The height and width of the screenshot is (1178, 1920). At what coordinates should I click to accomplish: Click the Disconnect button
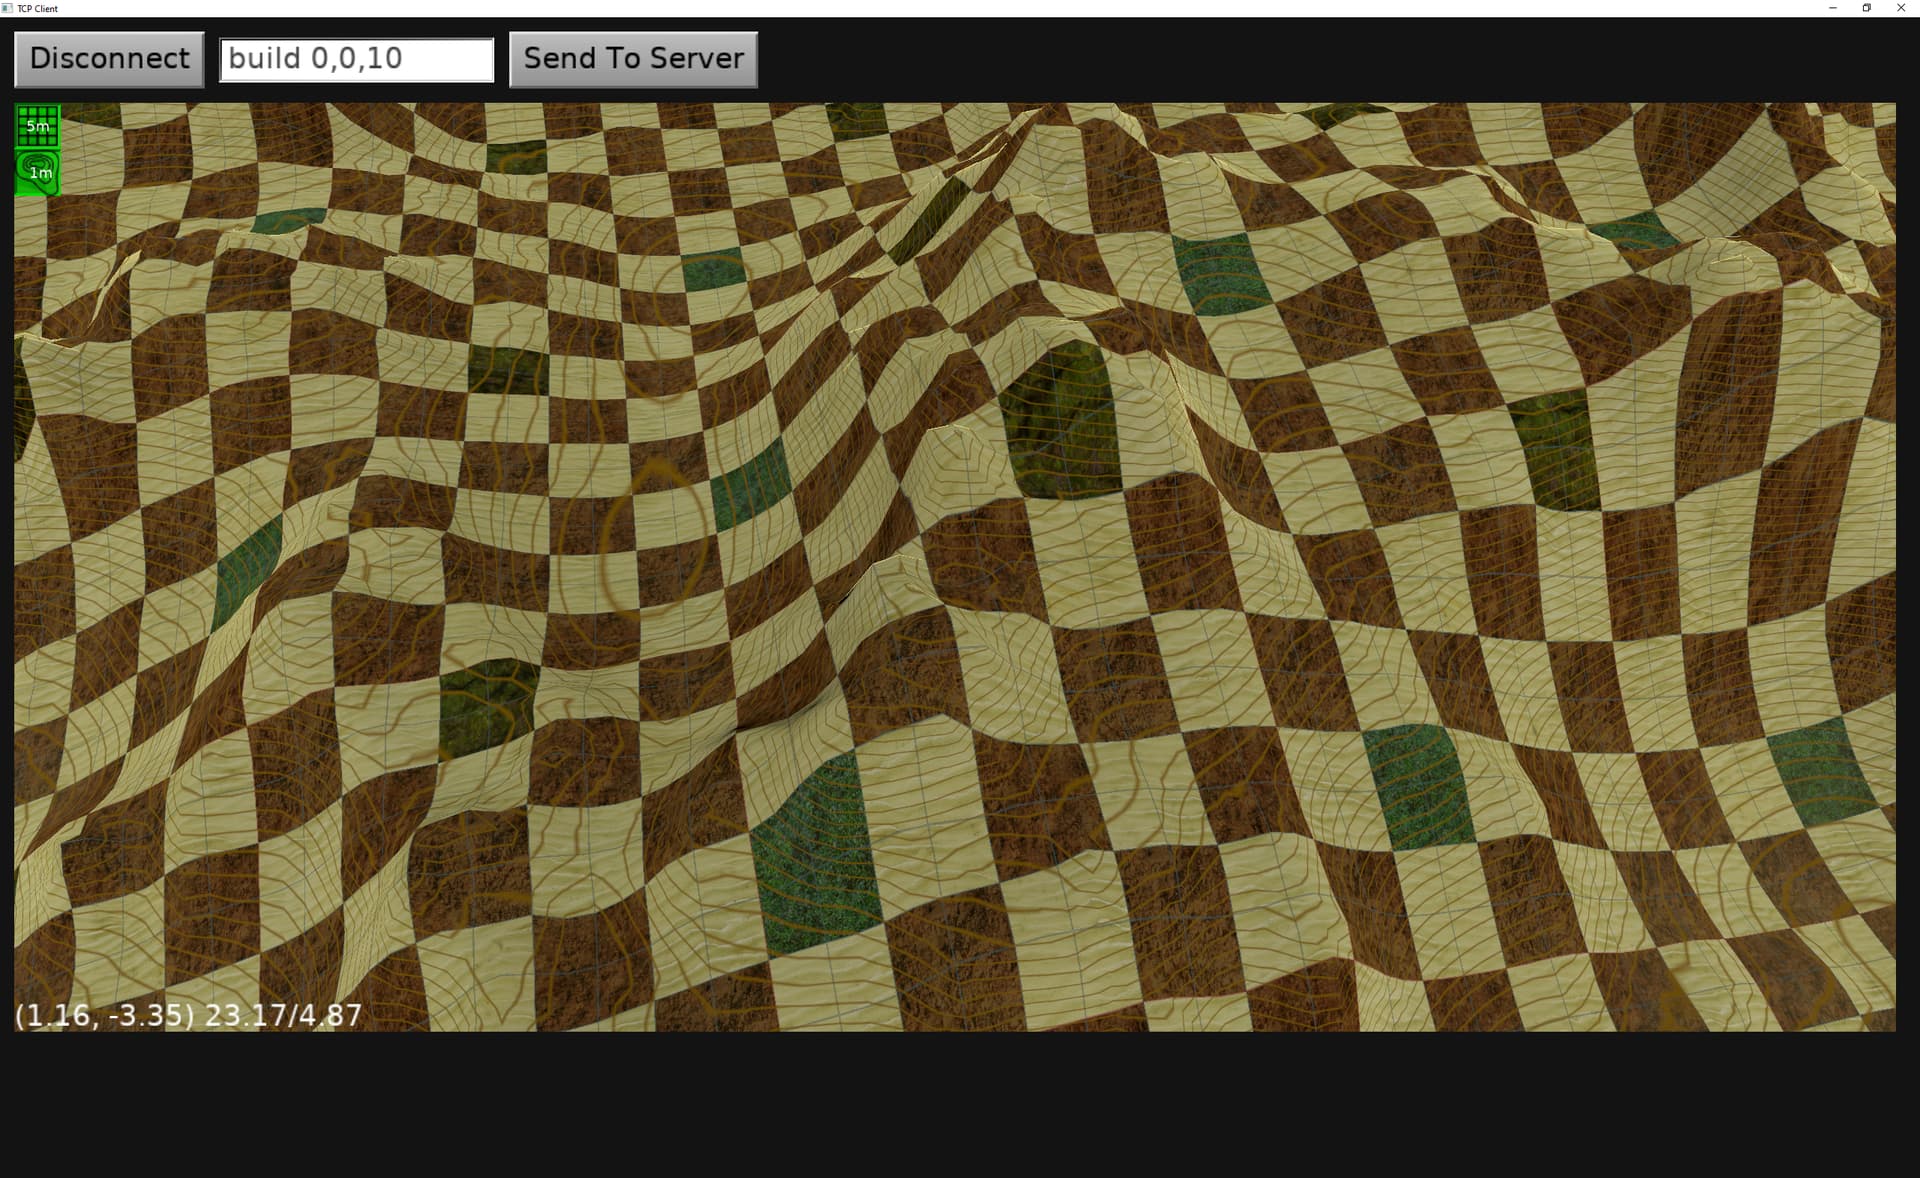(x=109, y=59)
